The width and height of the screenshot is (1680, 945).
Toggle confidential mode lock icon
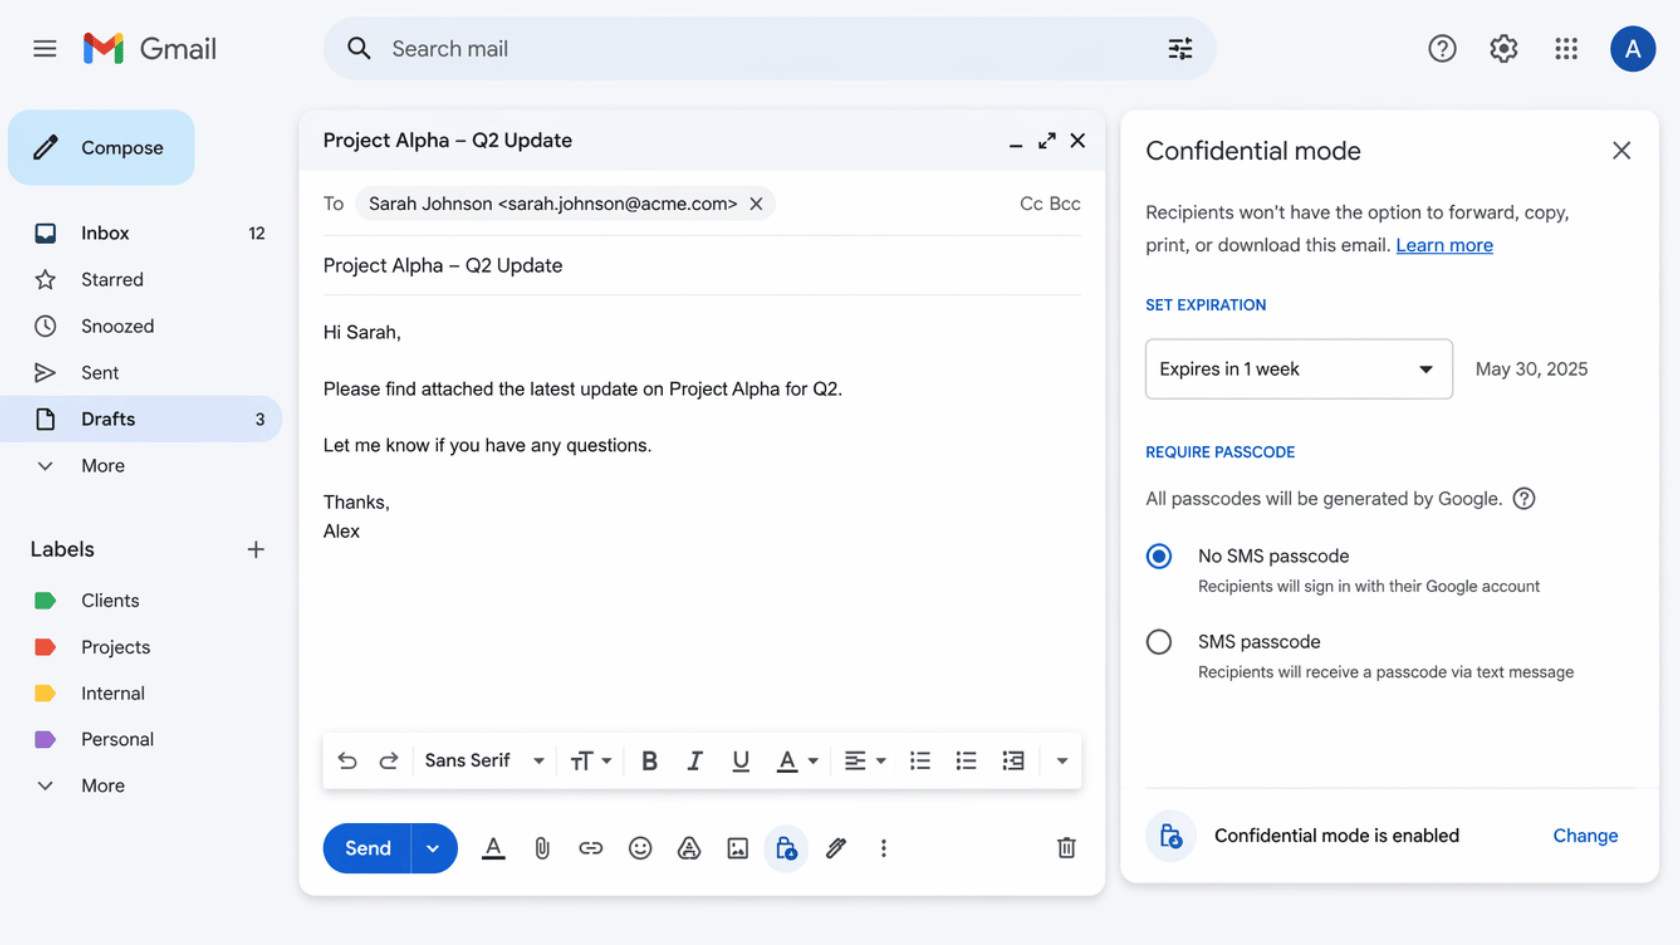tap(786, 848)
